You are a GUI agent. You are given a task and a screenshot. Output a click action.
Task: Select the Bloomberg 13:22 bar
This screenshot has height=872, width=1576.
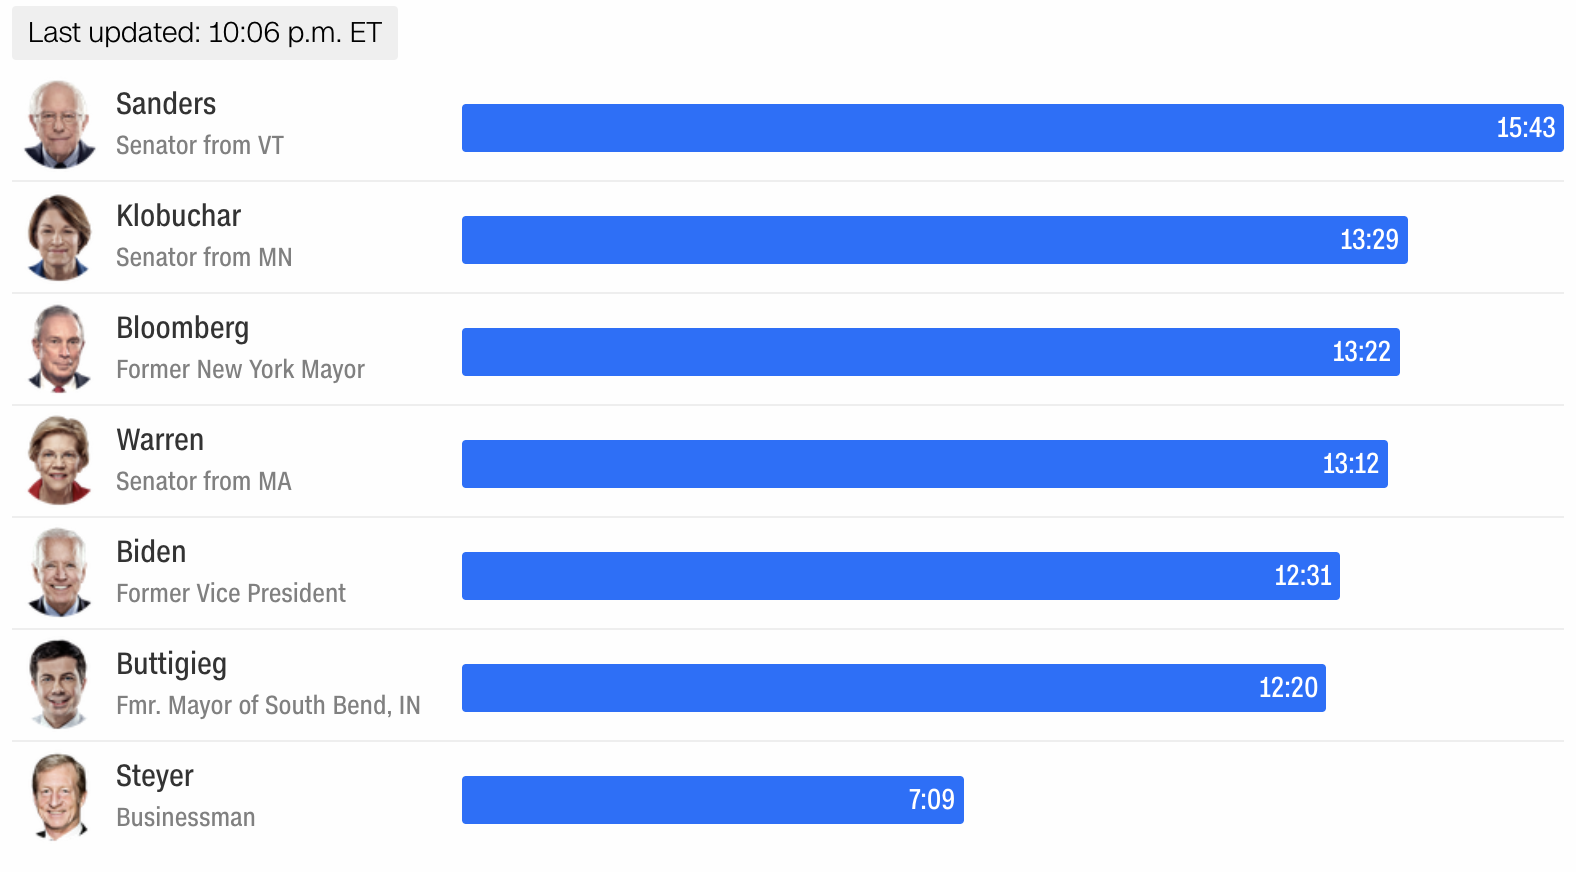tap(931, 352)
